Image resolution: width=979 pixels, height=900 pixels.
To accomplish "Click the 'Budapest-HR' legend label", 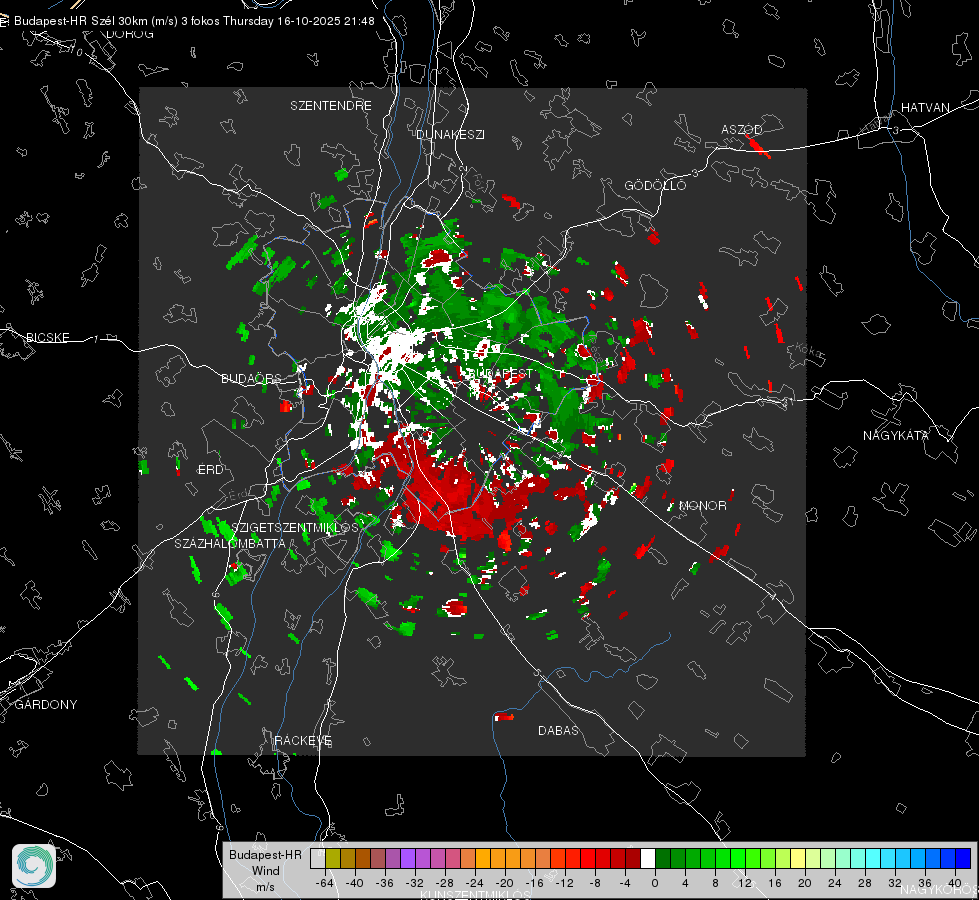I will (265, 855).
